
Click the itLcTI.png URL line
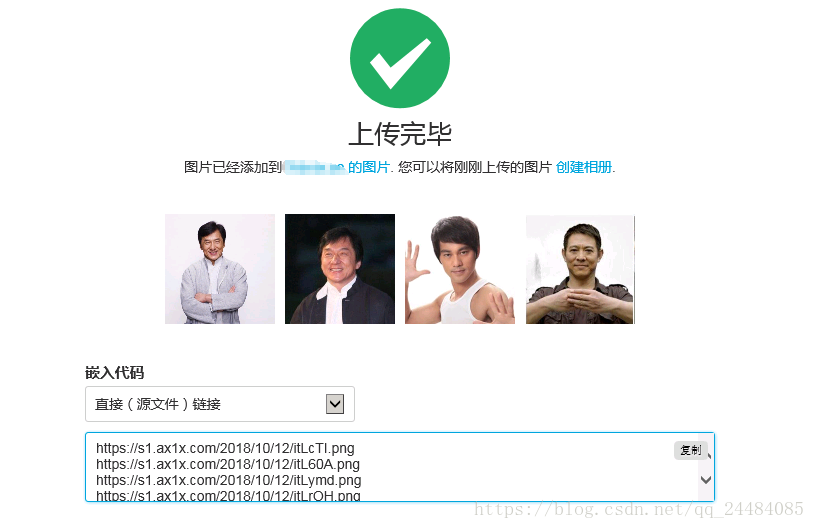click(225, 448)
